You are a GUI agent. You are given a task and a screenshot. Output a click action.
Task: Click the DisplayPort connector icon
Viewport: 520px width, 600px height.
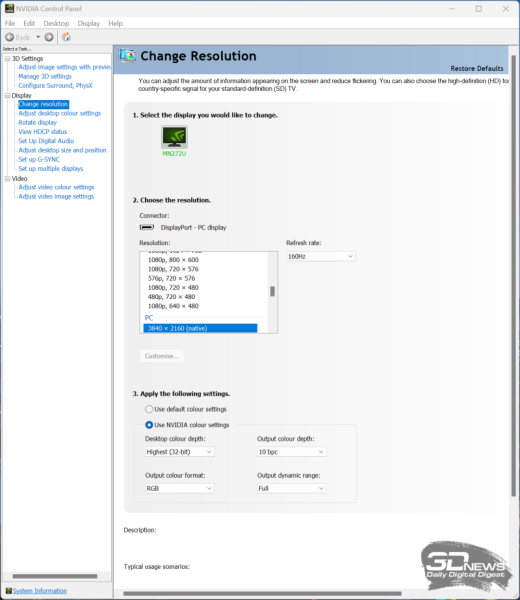(x=147, y=227)
